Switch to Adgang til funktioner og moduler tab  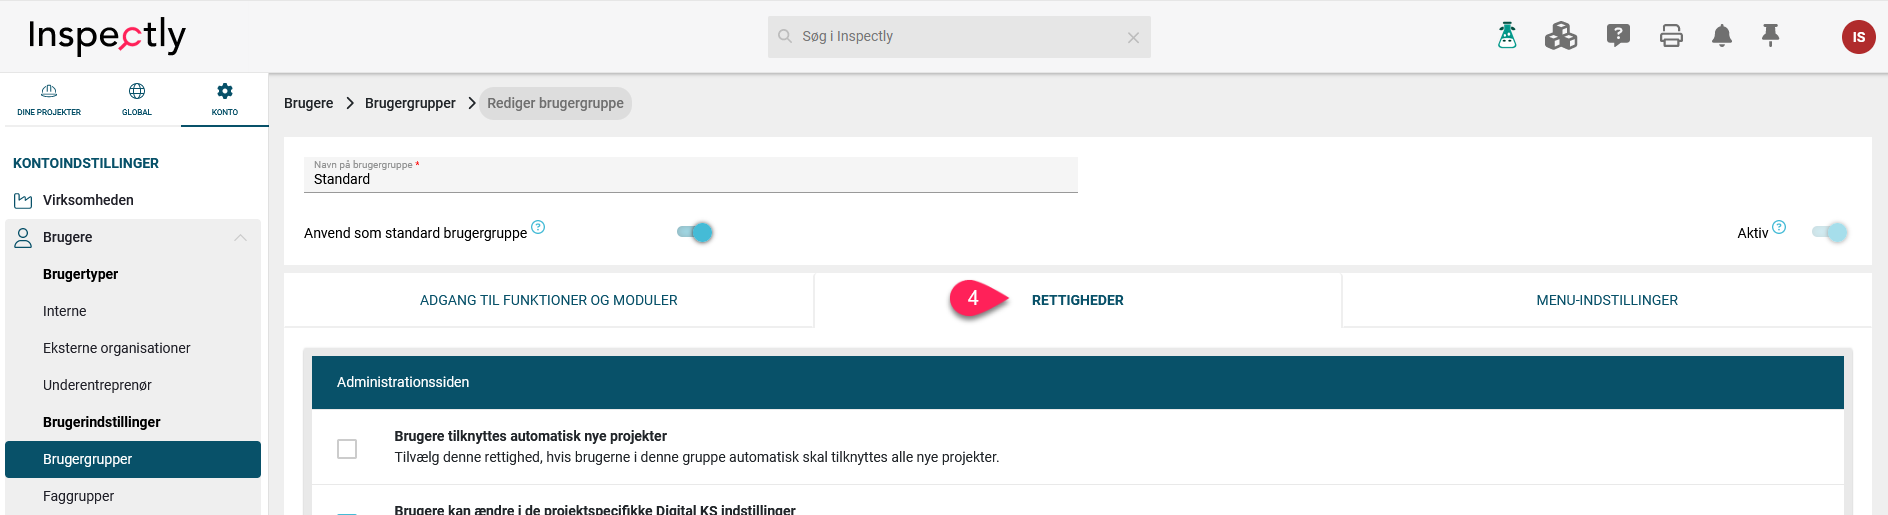(x=549, y=300)
